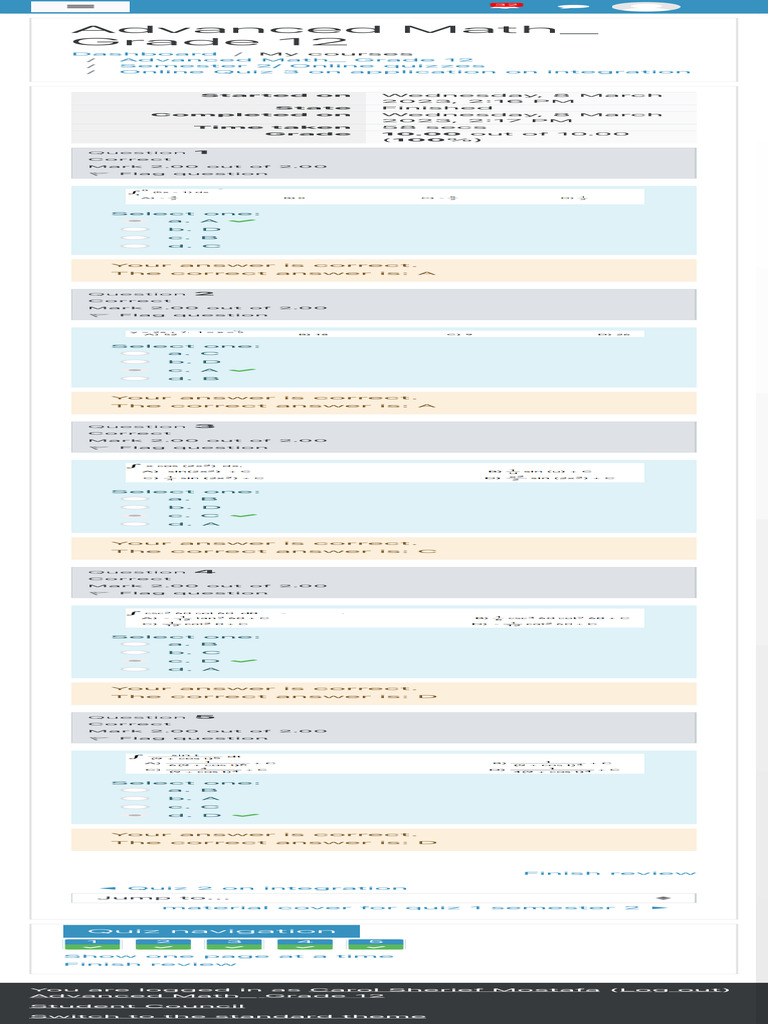Click the 'Time taken' label in summary table
768x1024 pixels.
tap(272, 127)
